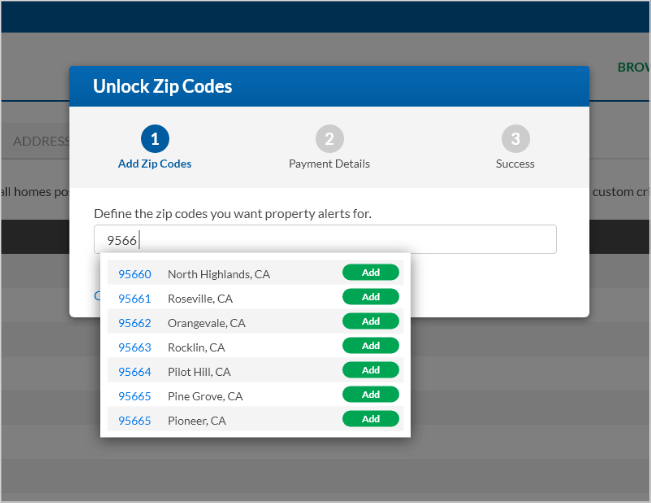This screenshot has width=651, height=503.
Task: Add the Orangevale, CA zip code
Action: click(370, 322)
